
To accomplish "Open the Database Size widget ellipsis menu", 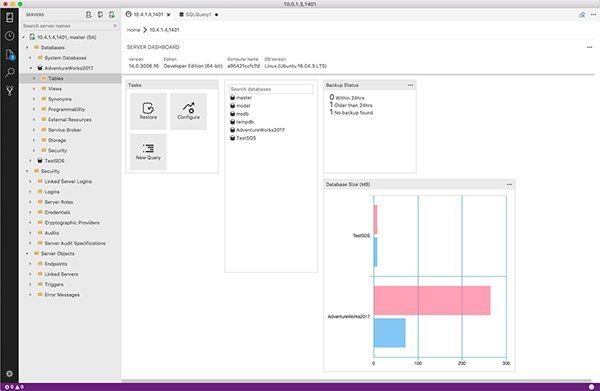I will click(509, 184).
